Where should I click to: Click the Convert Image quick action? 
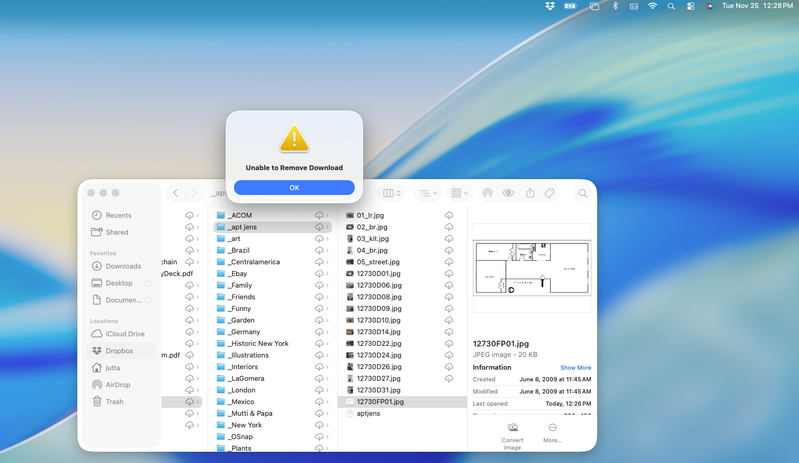tap(512, 433)
